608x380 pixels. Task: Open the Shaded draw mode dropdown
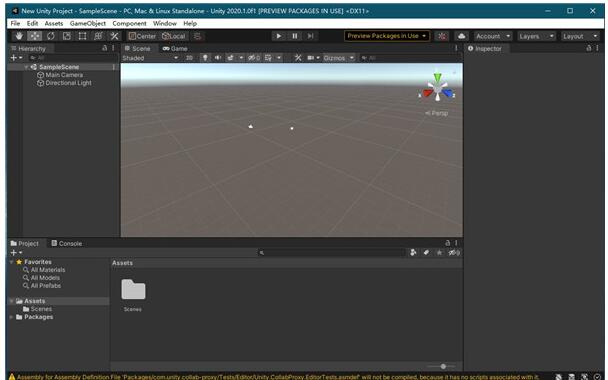coord(150,58)
